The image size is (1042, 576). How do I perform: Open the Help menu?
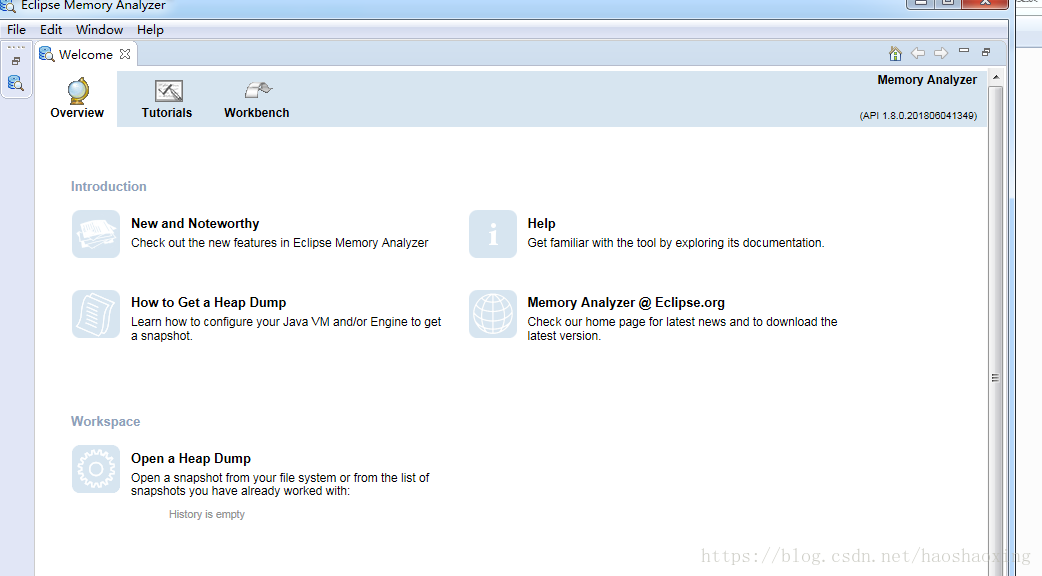[150, 30]
